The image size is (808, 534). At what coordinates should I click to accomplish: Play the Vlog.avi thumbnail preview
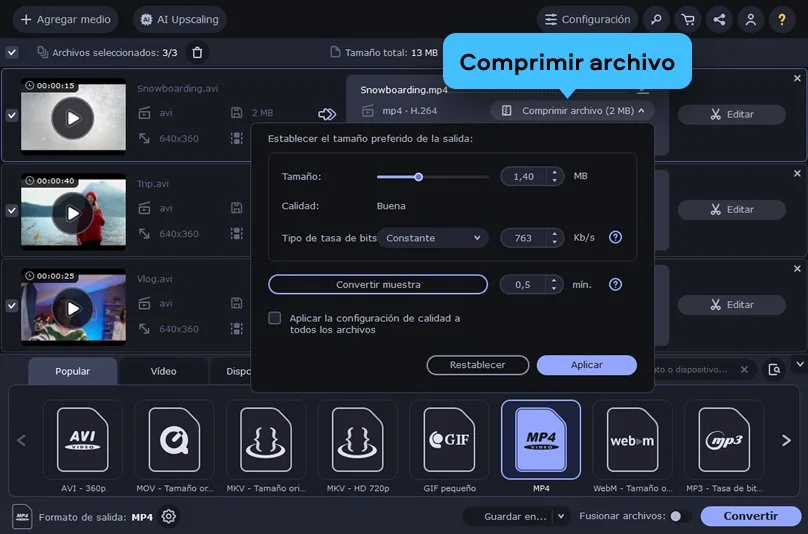tap(73, 308)
